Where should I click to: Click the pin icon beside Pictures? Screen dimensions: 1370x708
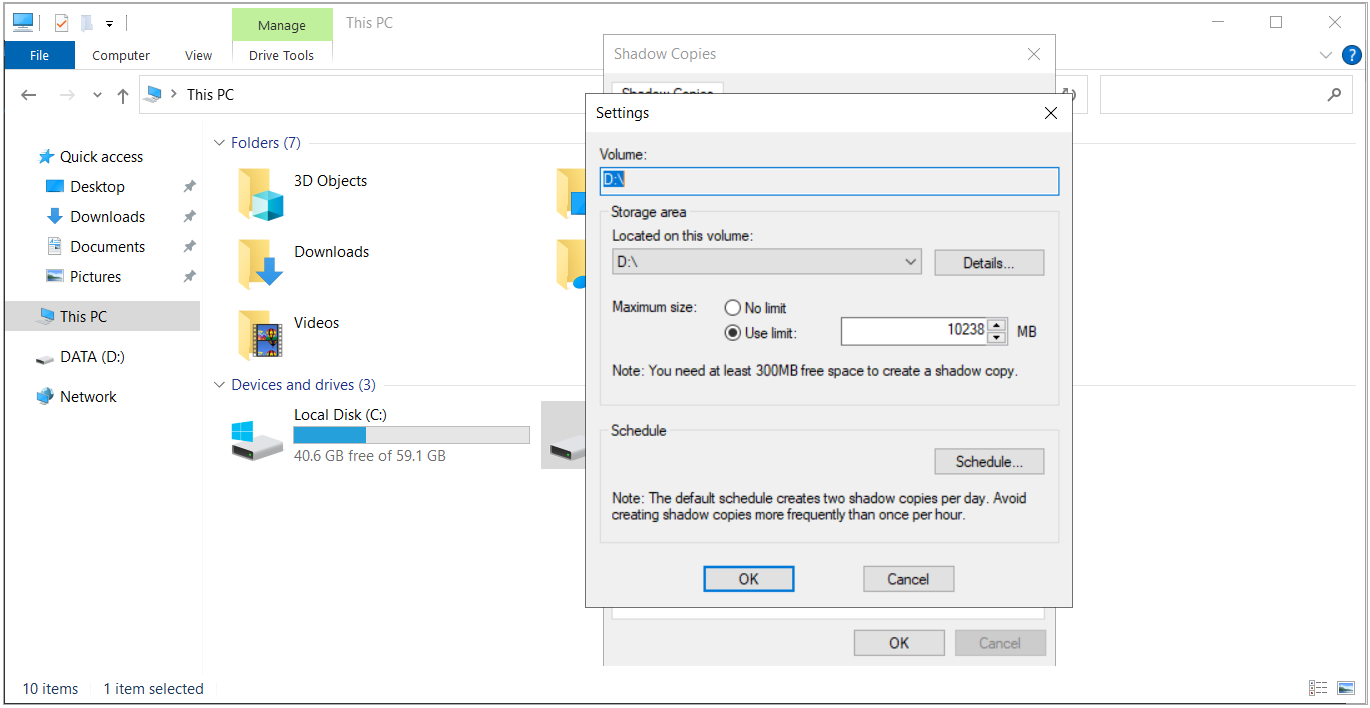[189, 277]
